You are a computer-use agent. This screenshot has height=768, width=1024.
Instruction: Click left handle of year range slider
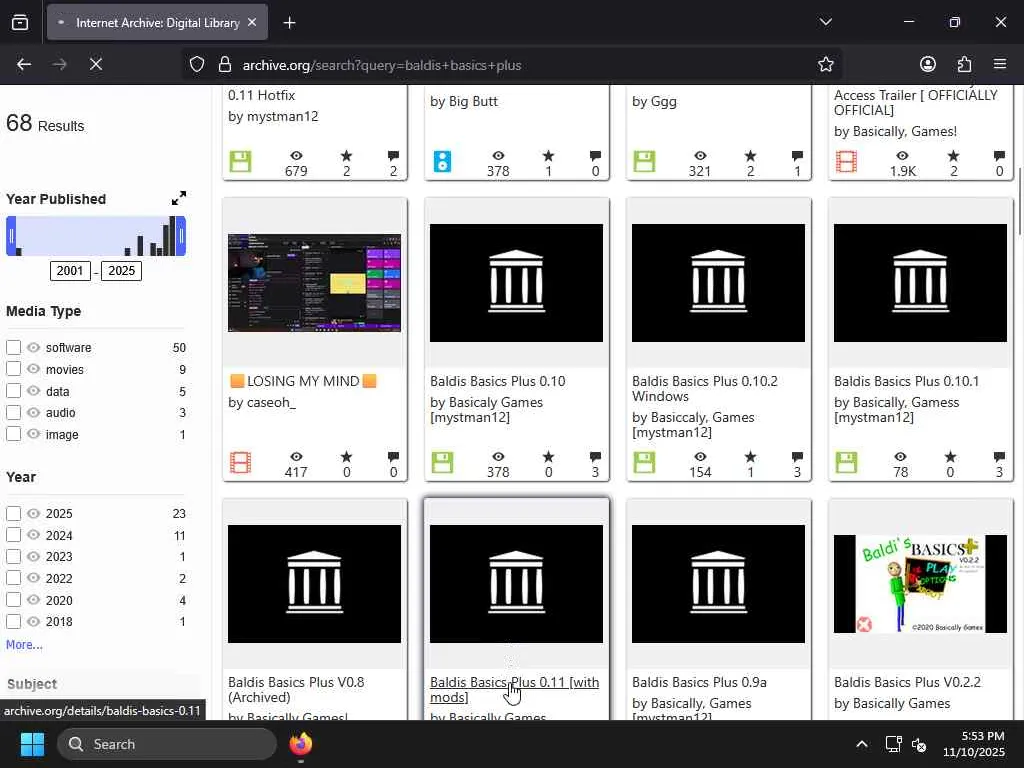click(11, 236)
